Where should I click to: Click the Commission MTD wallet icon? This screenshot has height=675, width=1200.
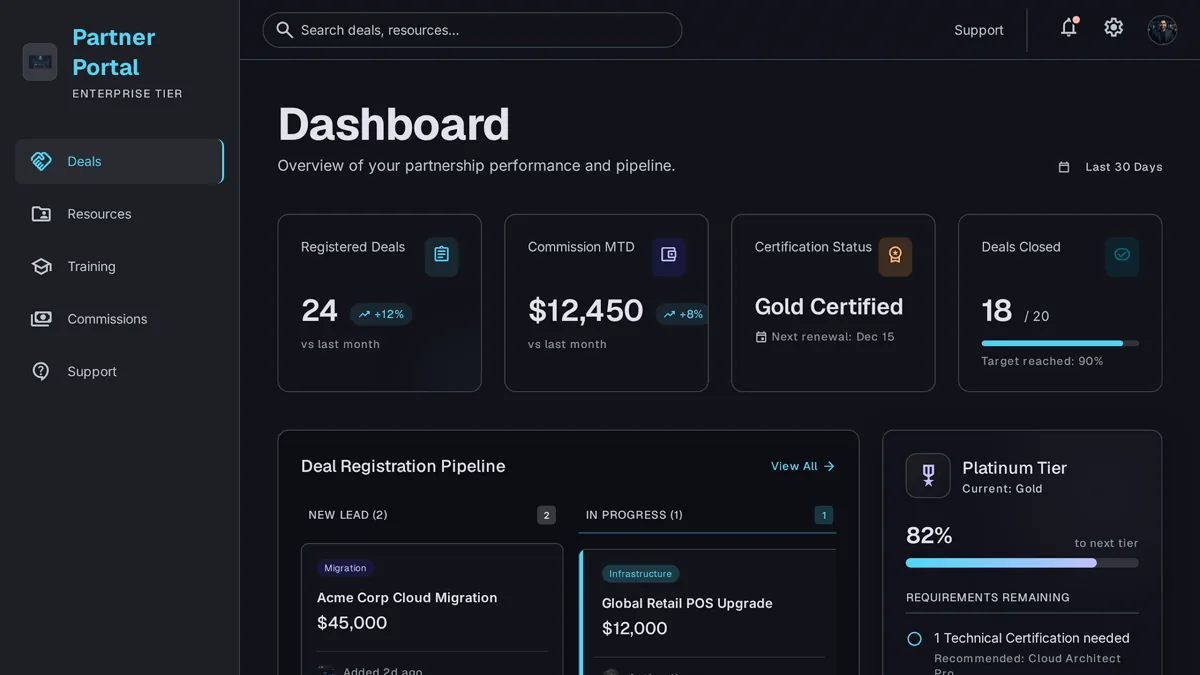668,255
